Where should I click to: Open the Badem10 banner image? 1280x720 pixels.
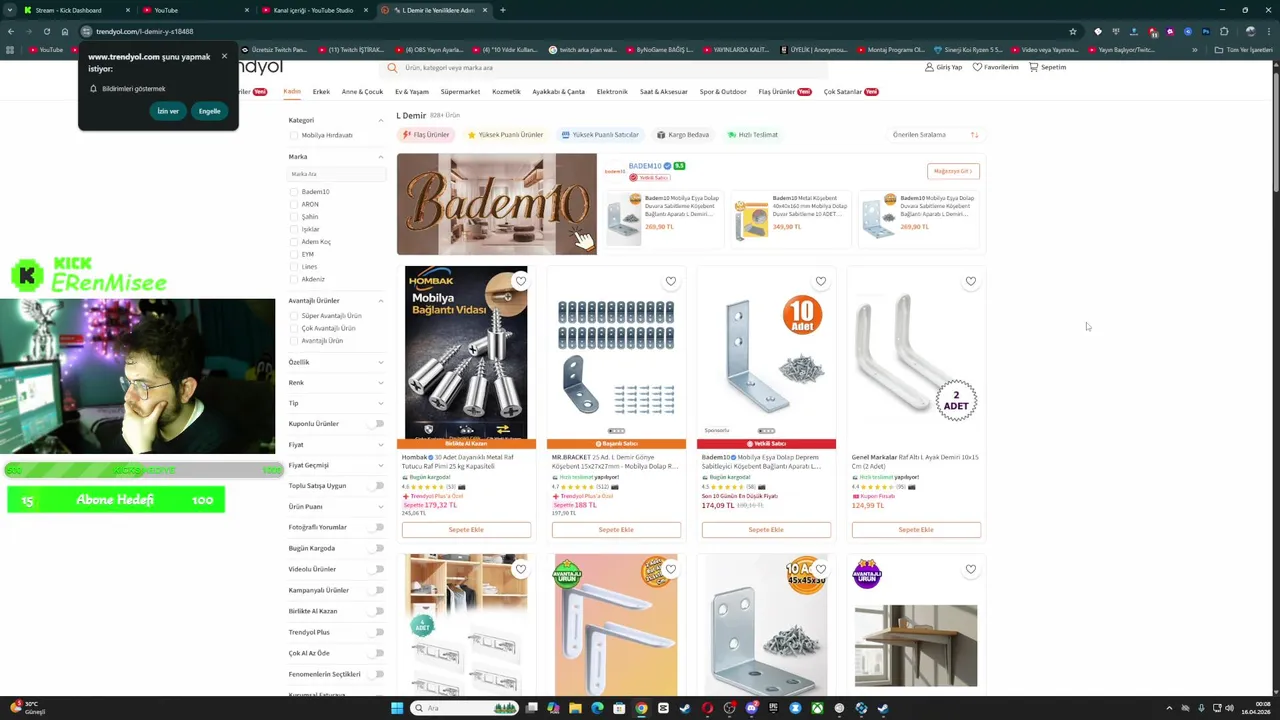point(497,204)
